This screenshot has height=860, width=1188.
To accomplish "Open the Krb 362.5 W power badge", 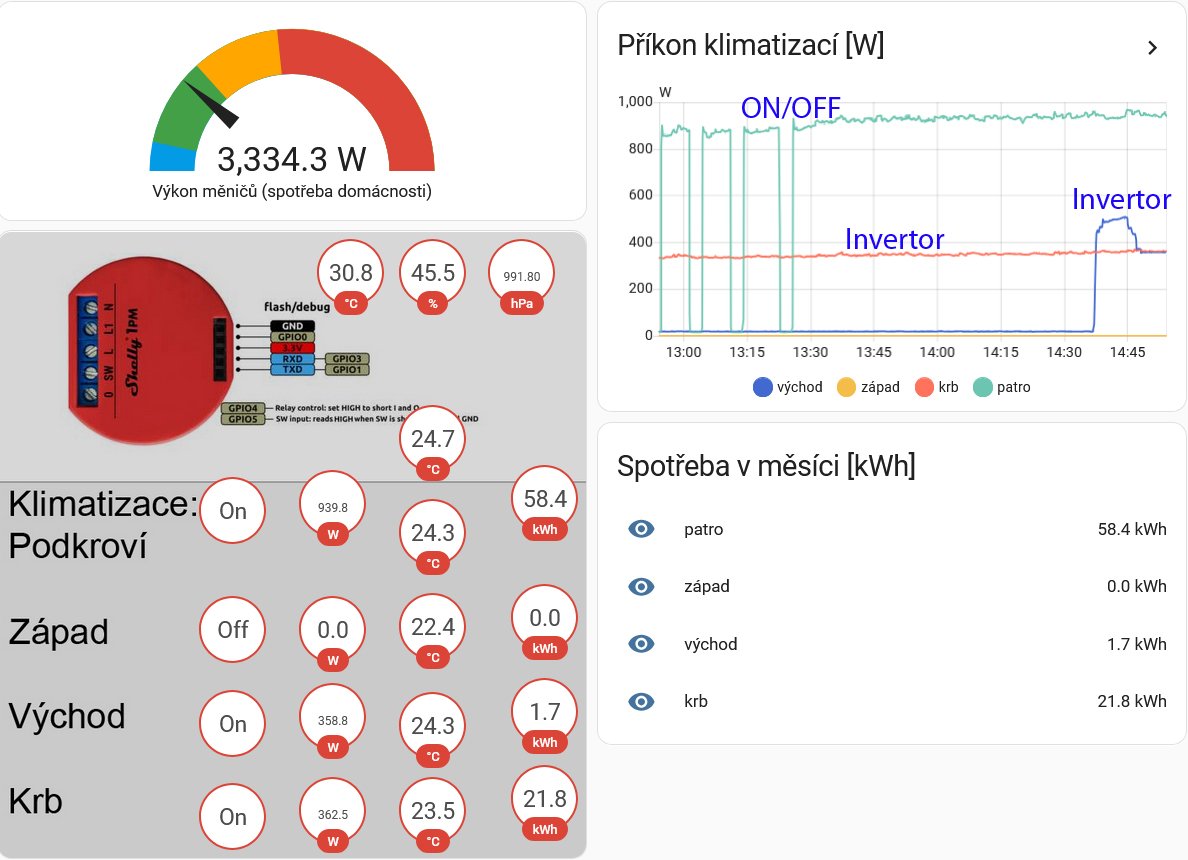I will click(x=333, y=815).
